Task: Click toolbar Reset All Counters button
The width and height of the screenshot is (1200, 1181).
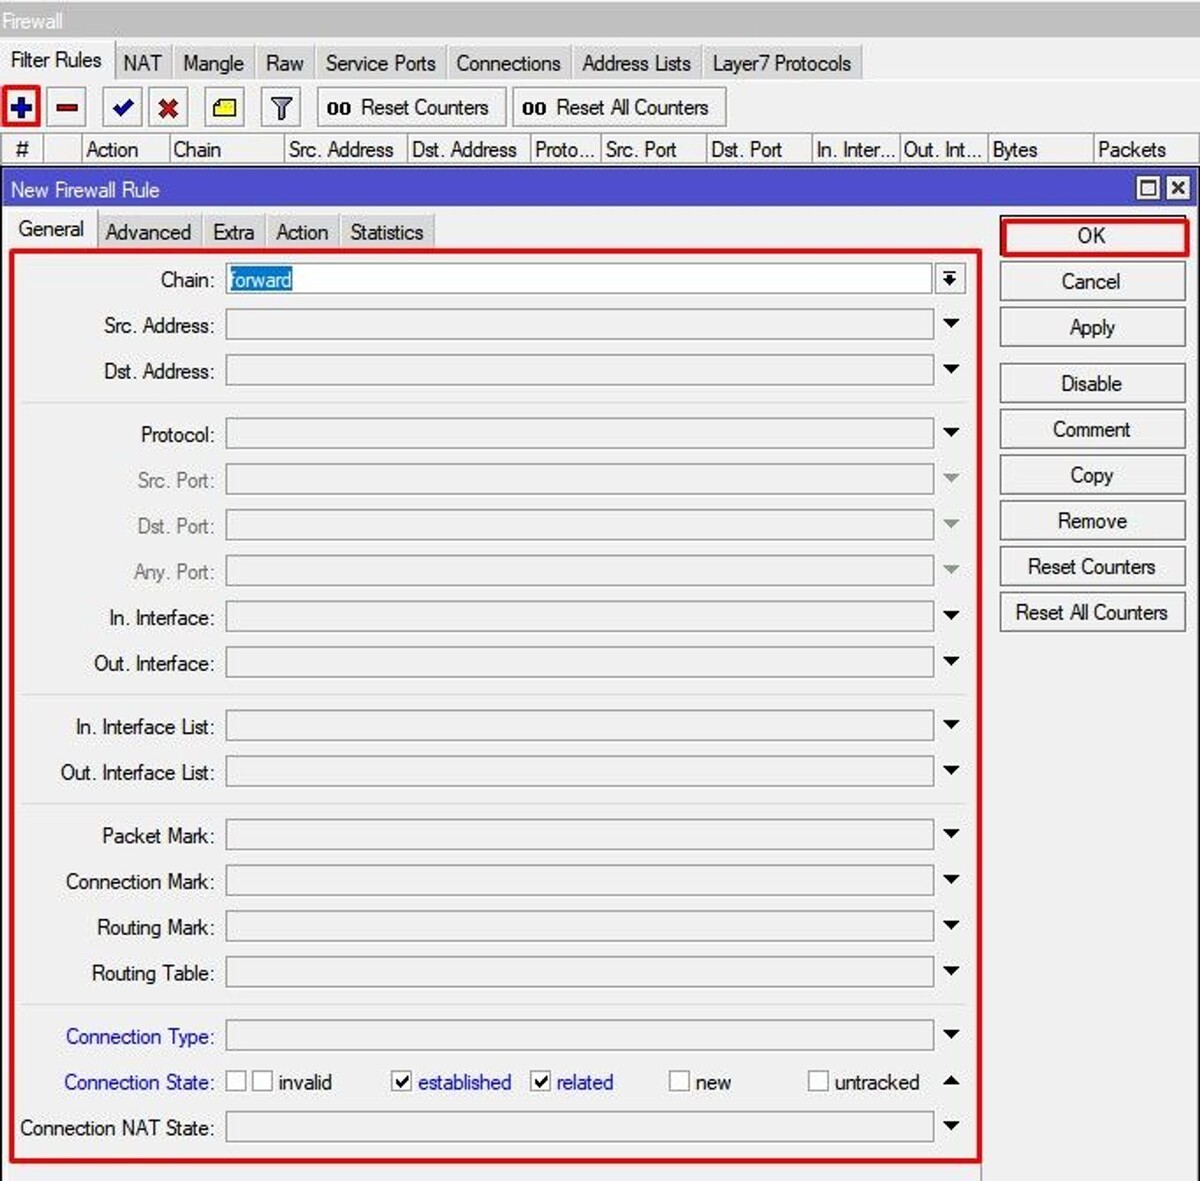Action: pos(619,107)
